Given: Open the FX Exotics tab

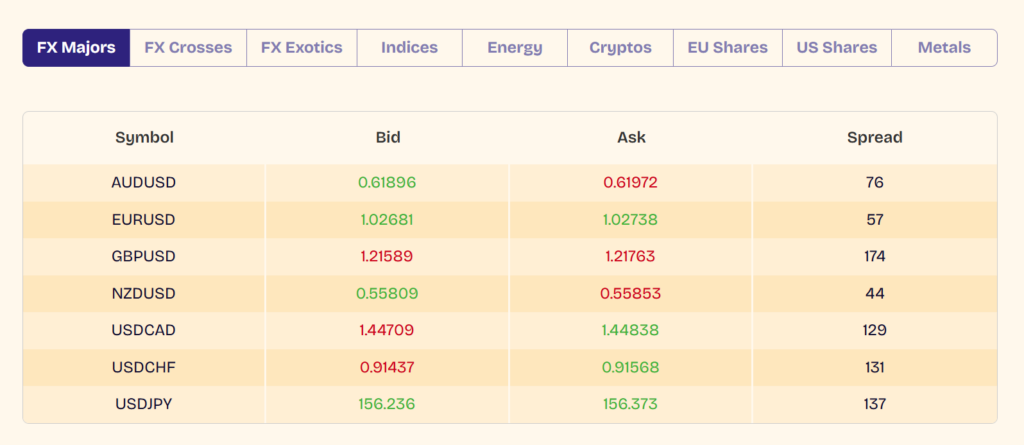Looking at the screenshot, I should (x=301, y=47).
